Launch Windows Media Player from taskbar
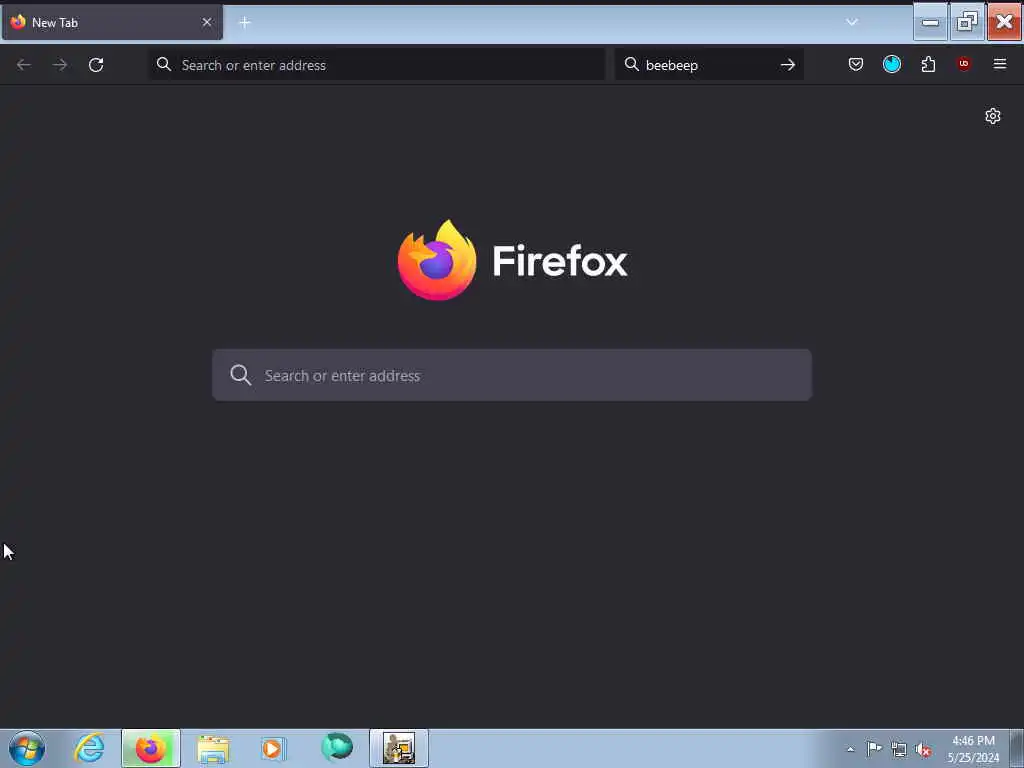Screen dimensions: 1024x768 [273, 748]
